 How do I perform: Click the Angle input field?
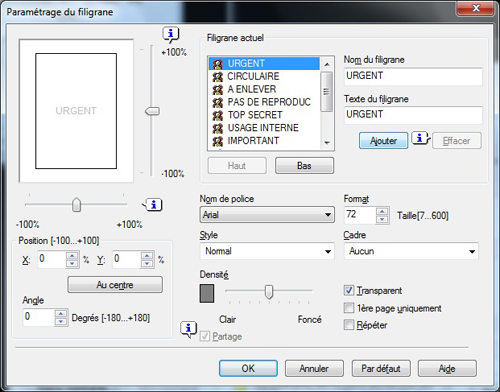39,317
